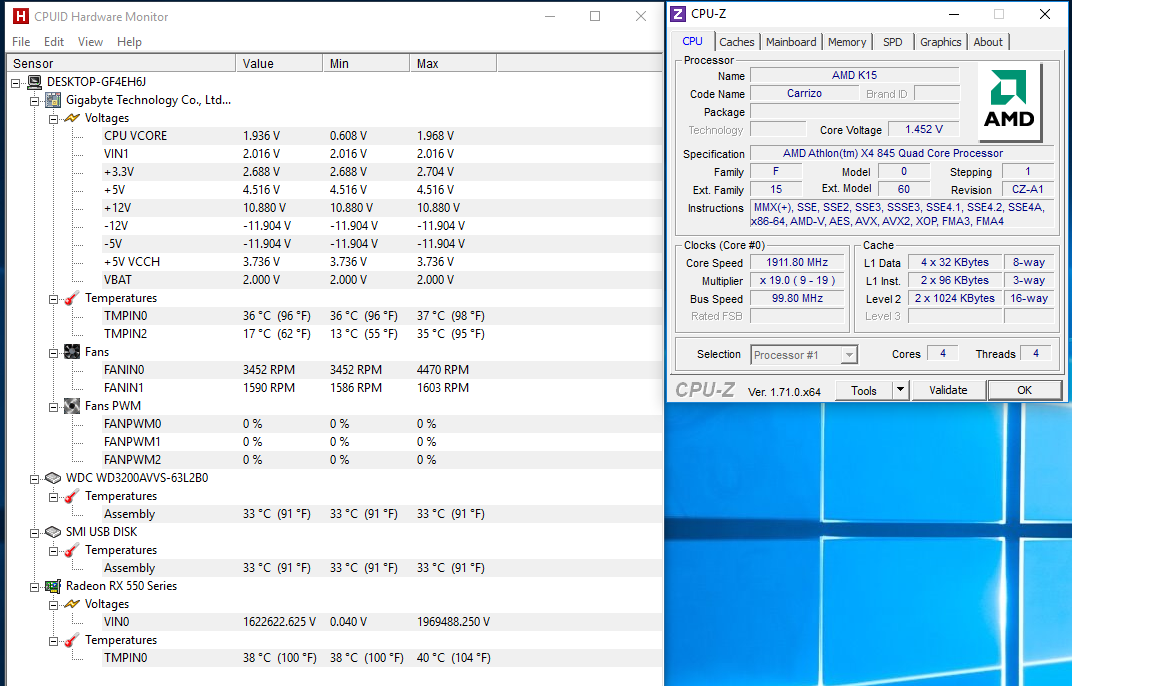This screenshot has width=1152, height=686.
Task: Click the computer icon beside DESKTOP-GF4EH6J
Action: [x=35, y=82]
